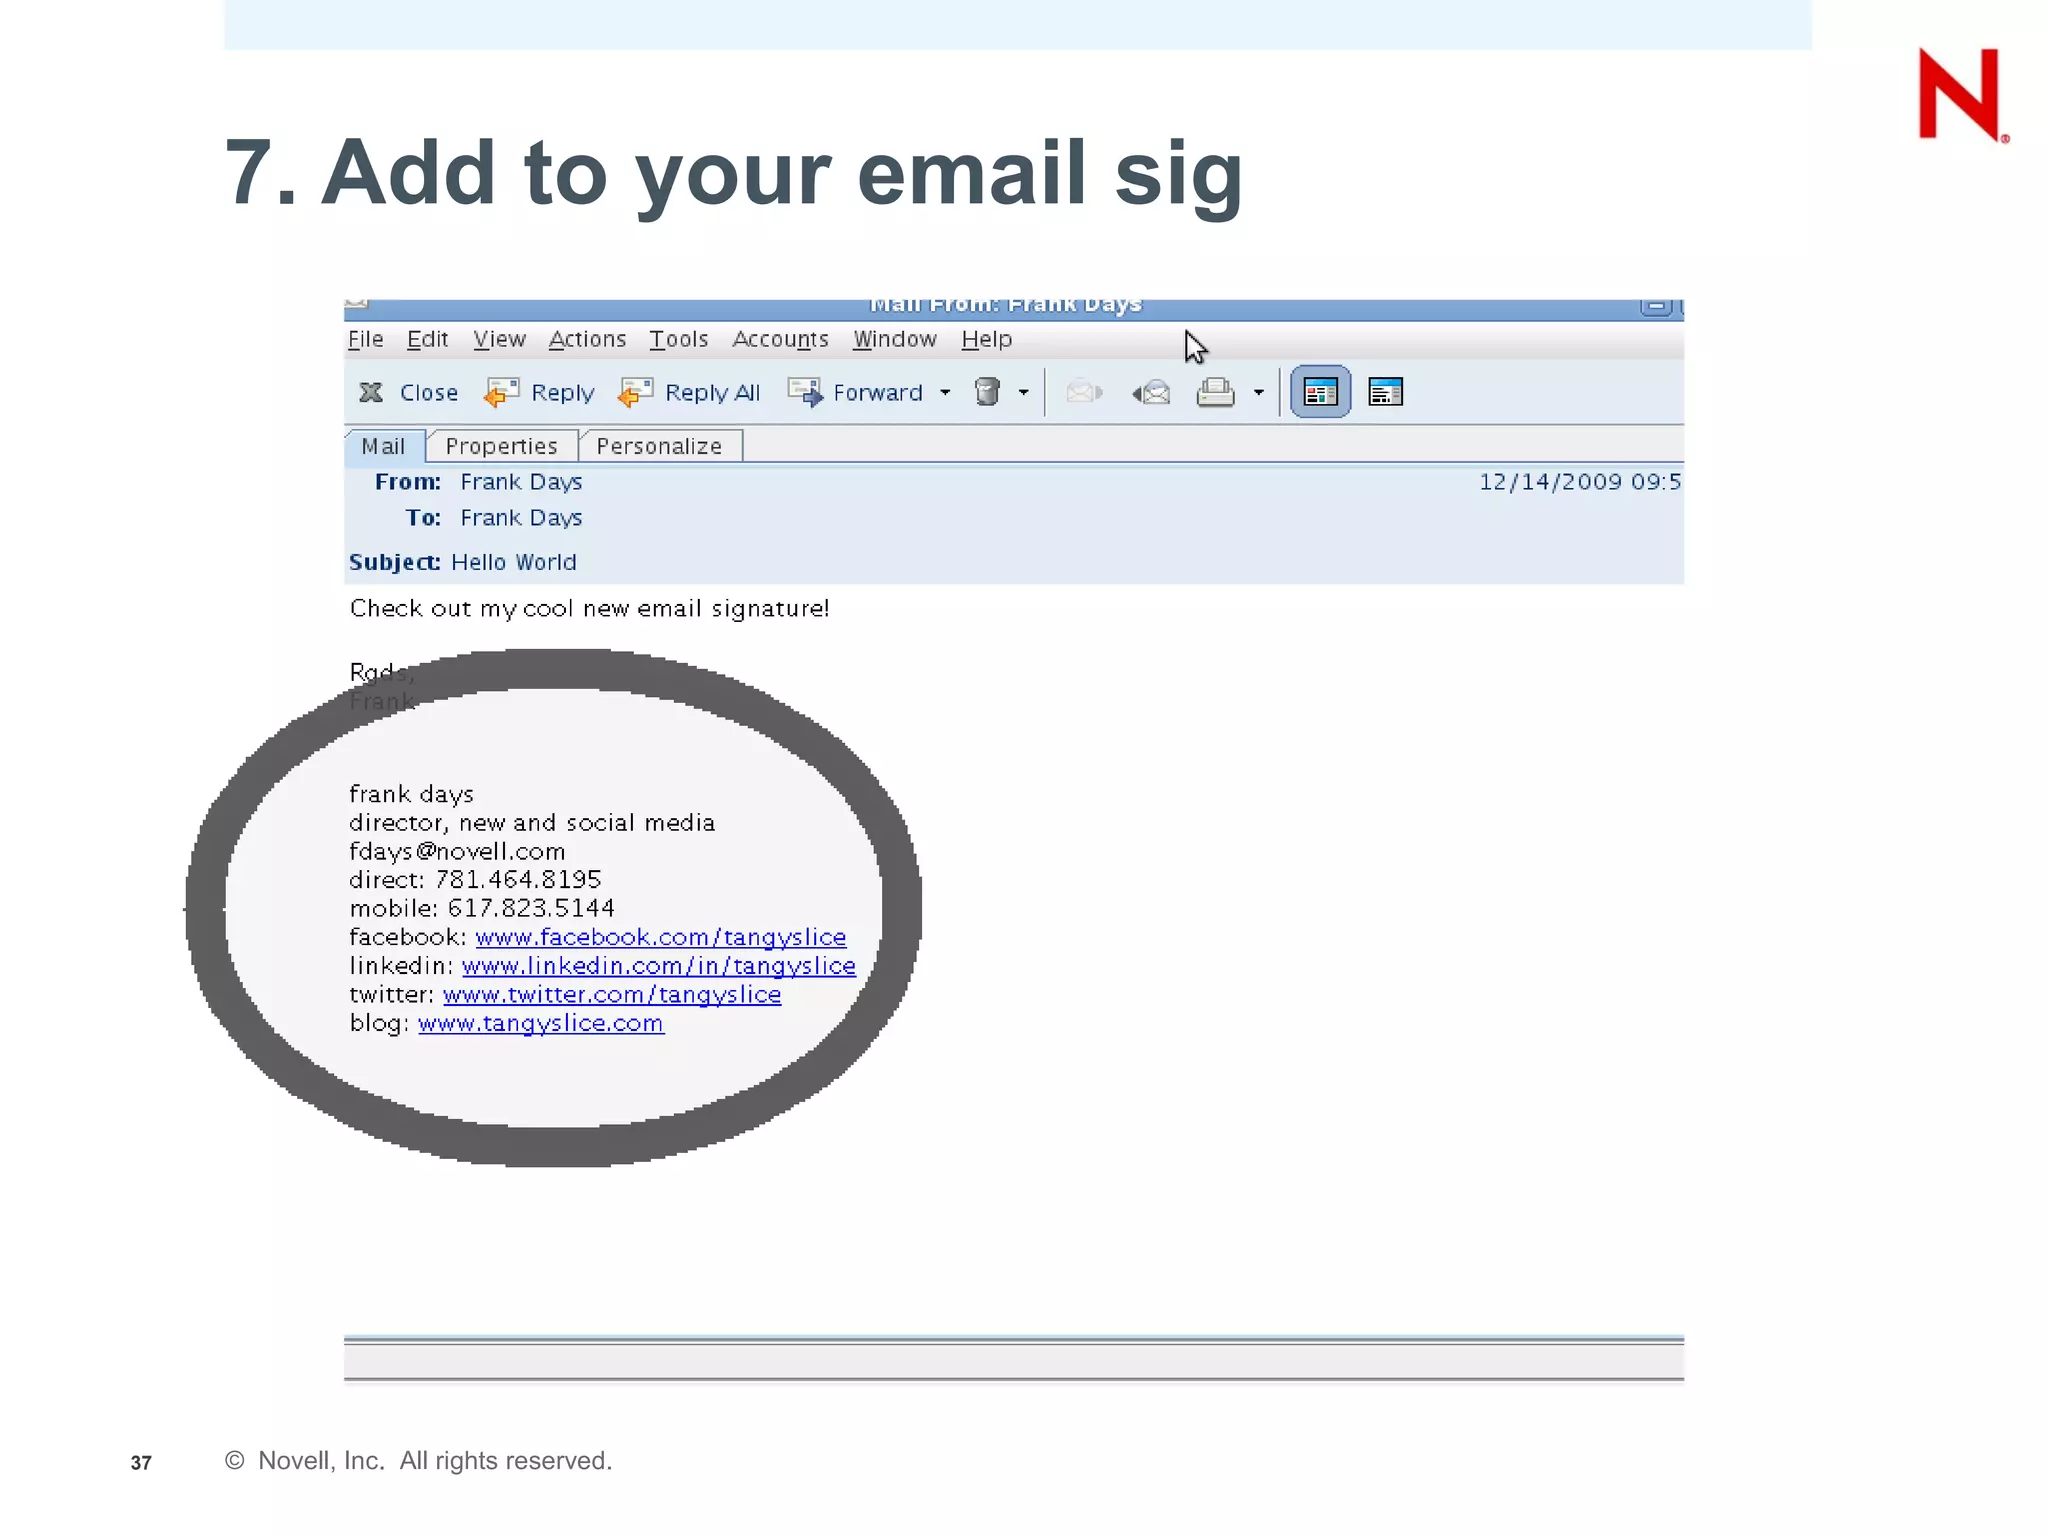Click the 'director, new and social media' line
The height and width of the screenshot is (1536, 2048).
point(532,823)
